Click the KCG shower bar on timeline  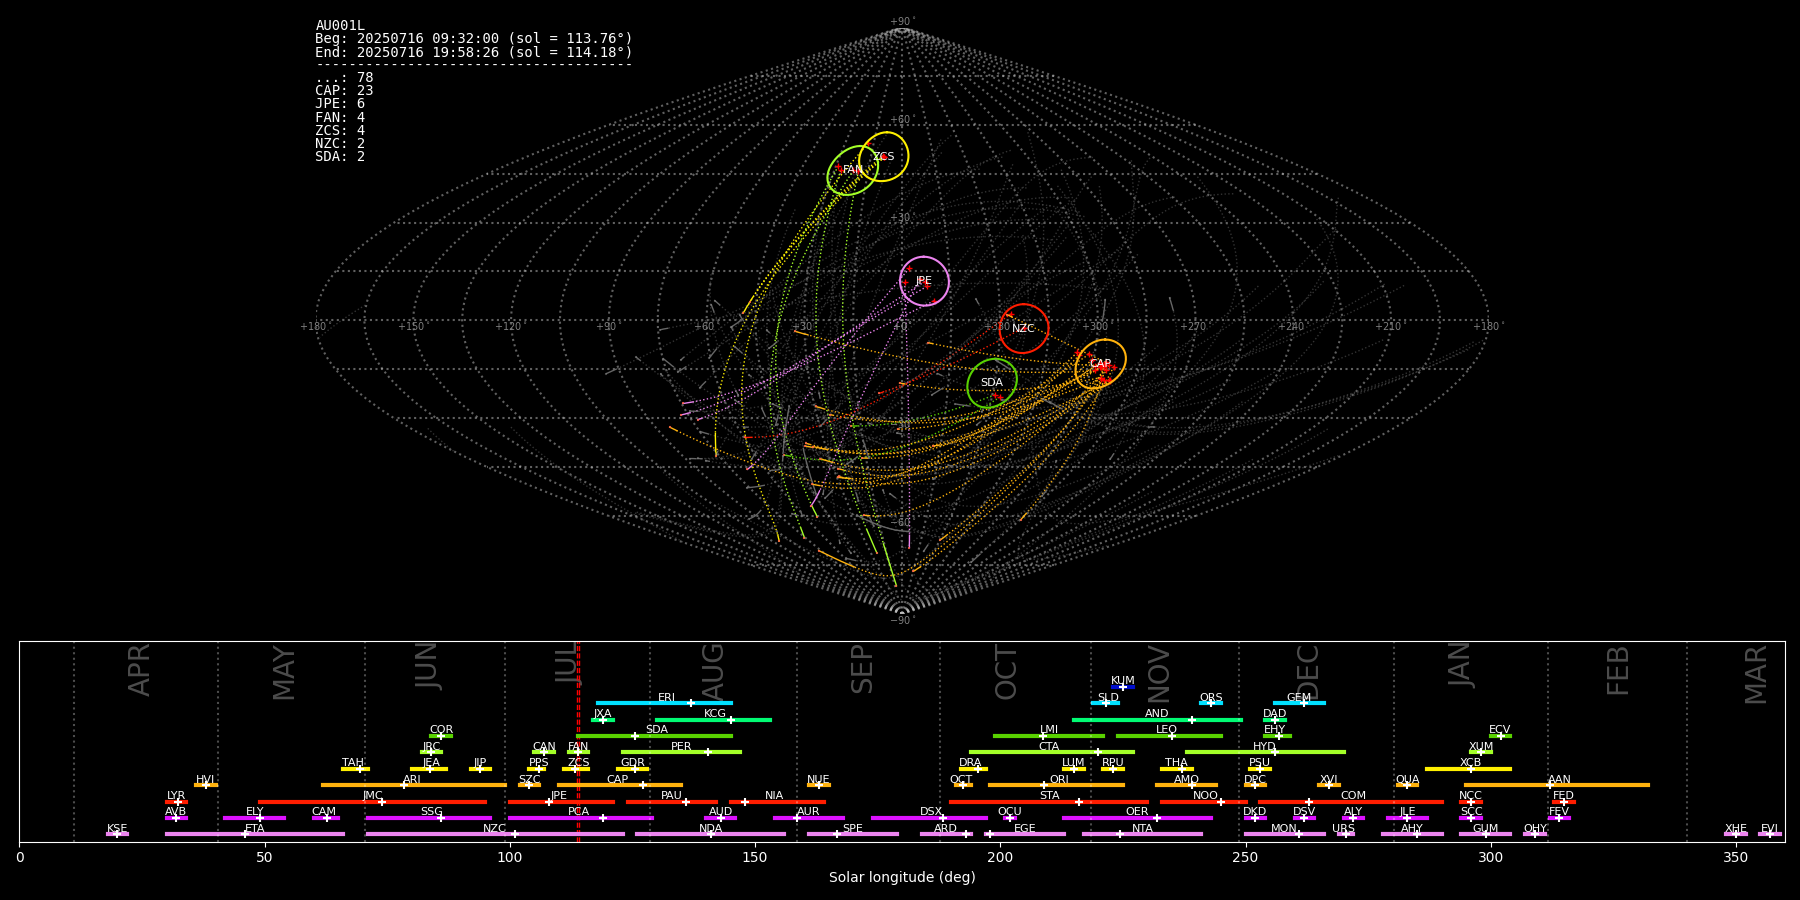pos(713,719)
